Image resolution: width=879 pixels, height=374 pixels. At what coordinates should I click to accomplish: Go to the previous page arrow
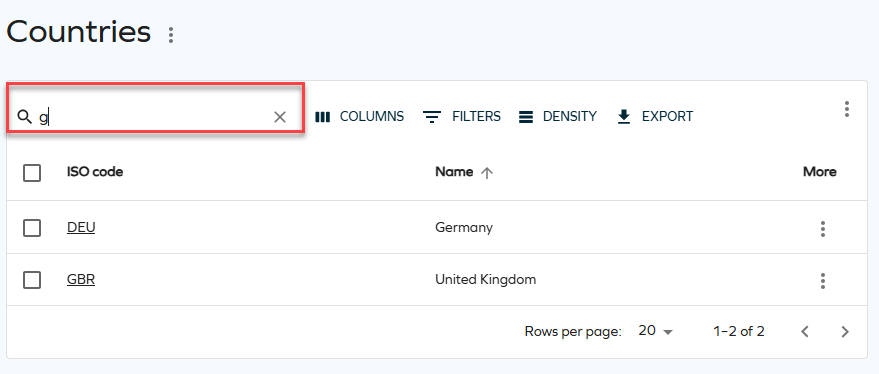(x=805, y=332)
